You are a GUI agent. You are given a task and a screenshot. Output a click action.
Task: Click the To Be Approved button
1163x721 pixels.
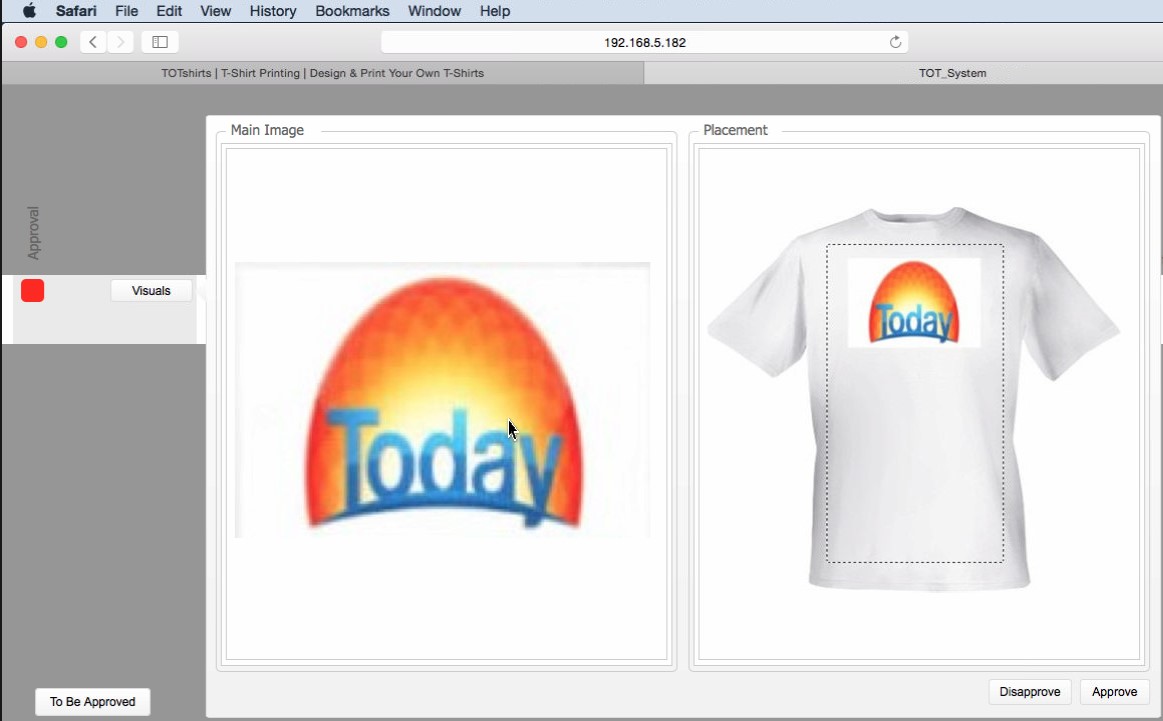(92, 702)
